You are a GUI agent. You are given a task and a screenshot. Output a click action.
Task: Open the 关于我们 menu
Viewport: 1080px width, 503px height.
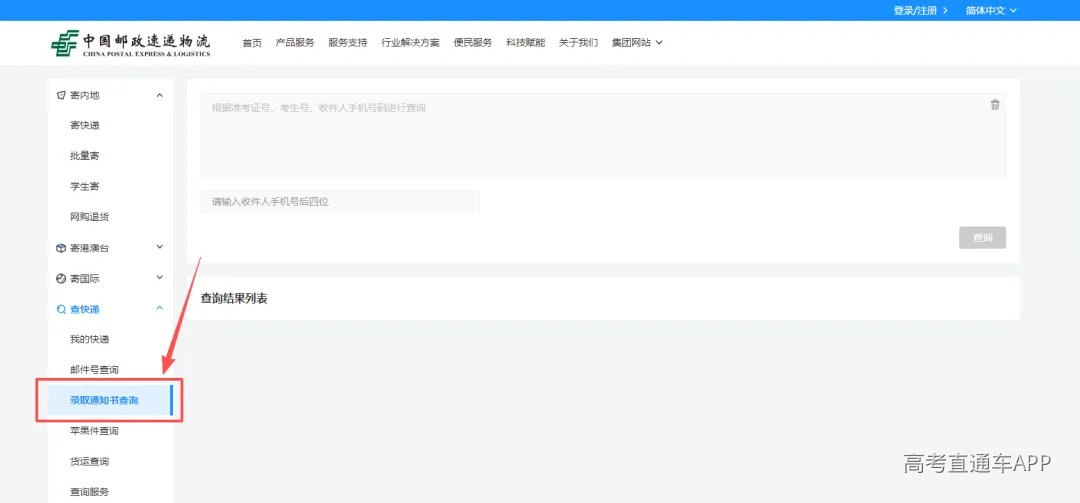[x=579, y=43]
